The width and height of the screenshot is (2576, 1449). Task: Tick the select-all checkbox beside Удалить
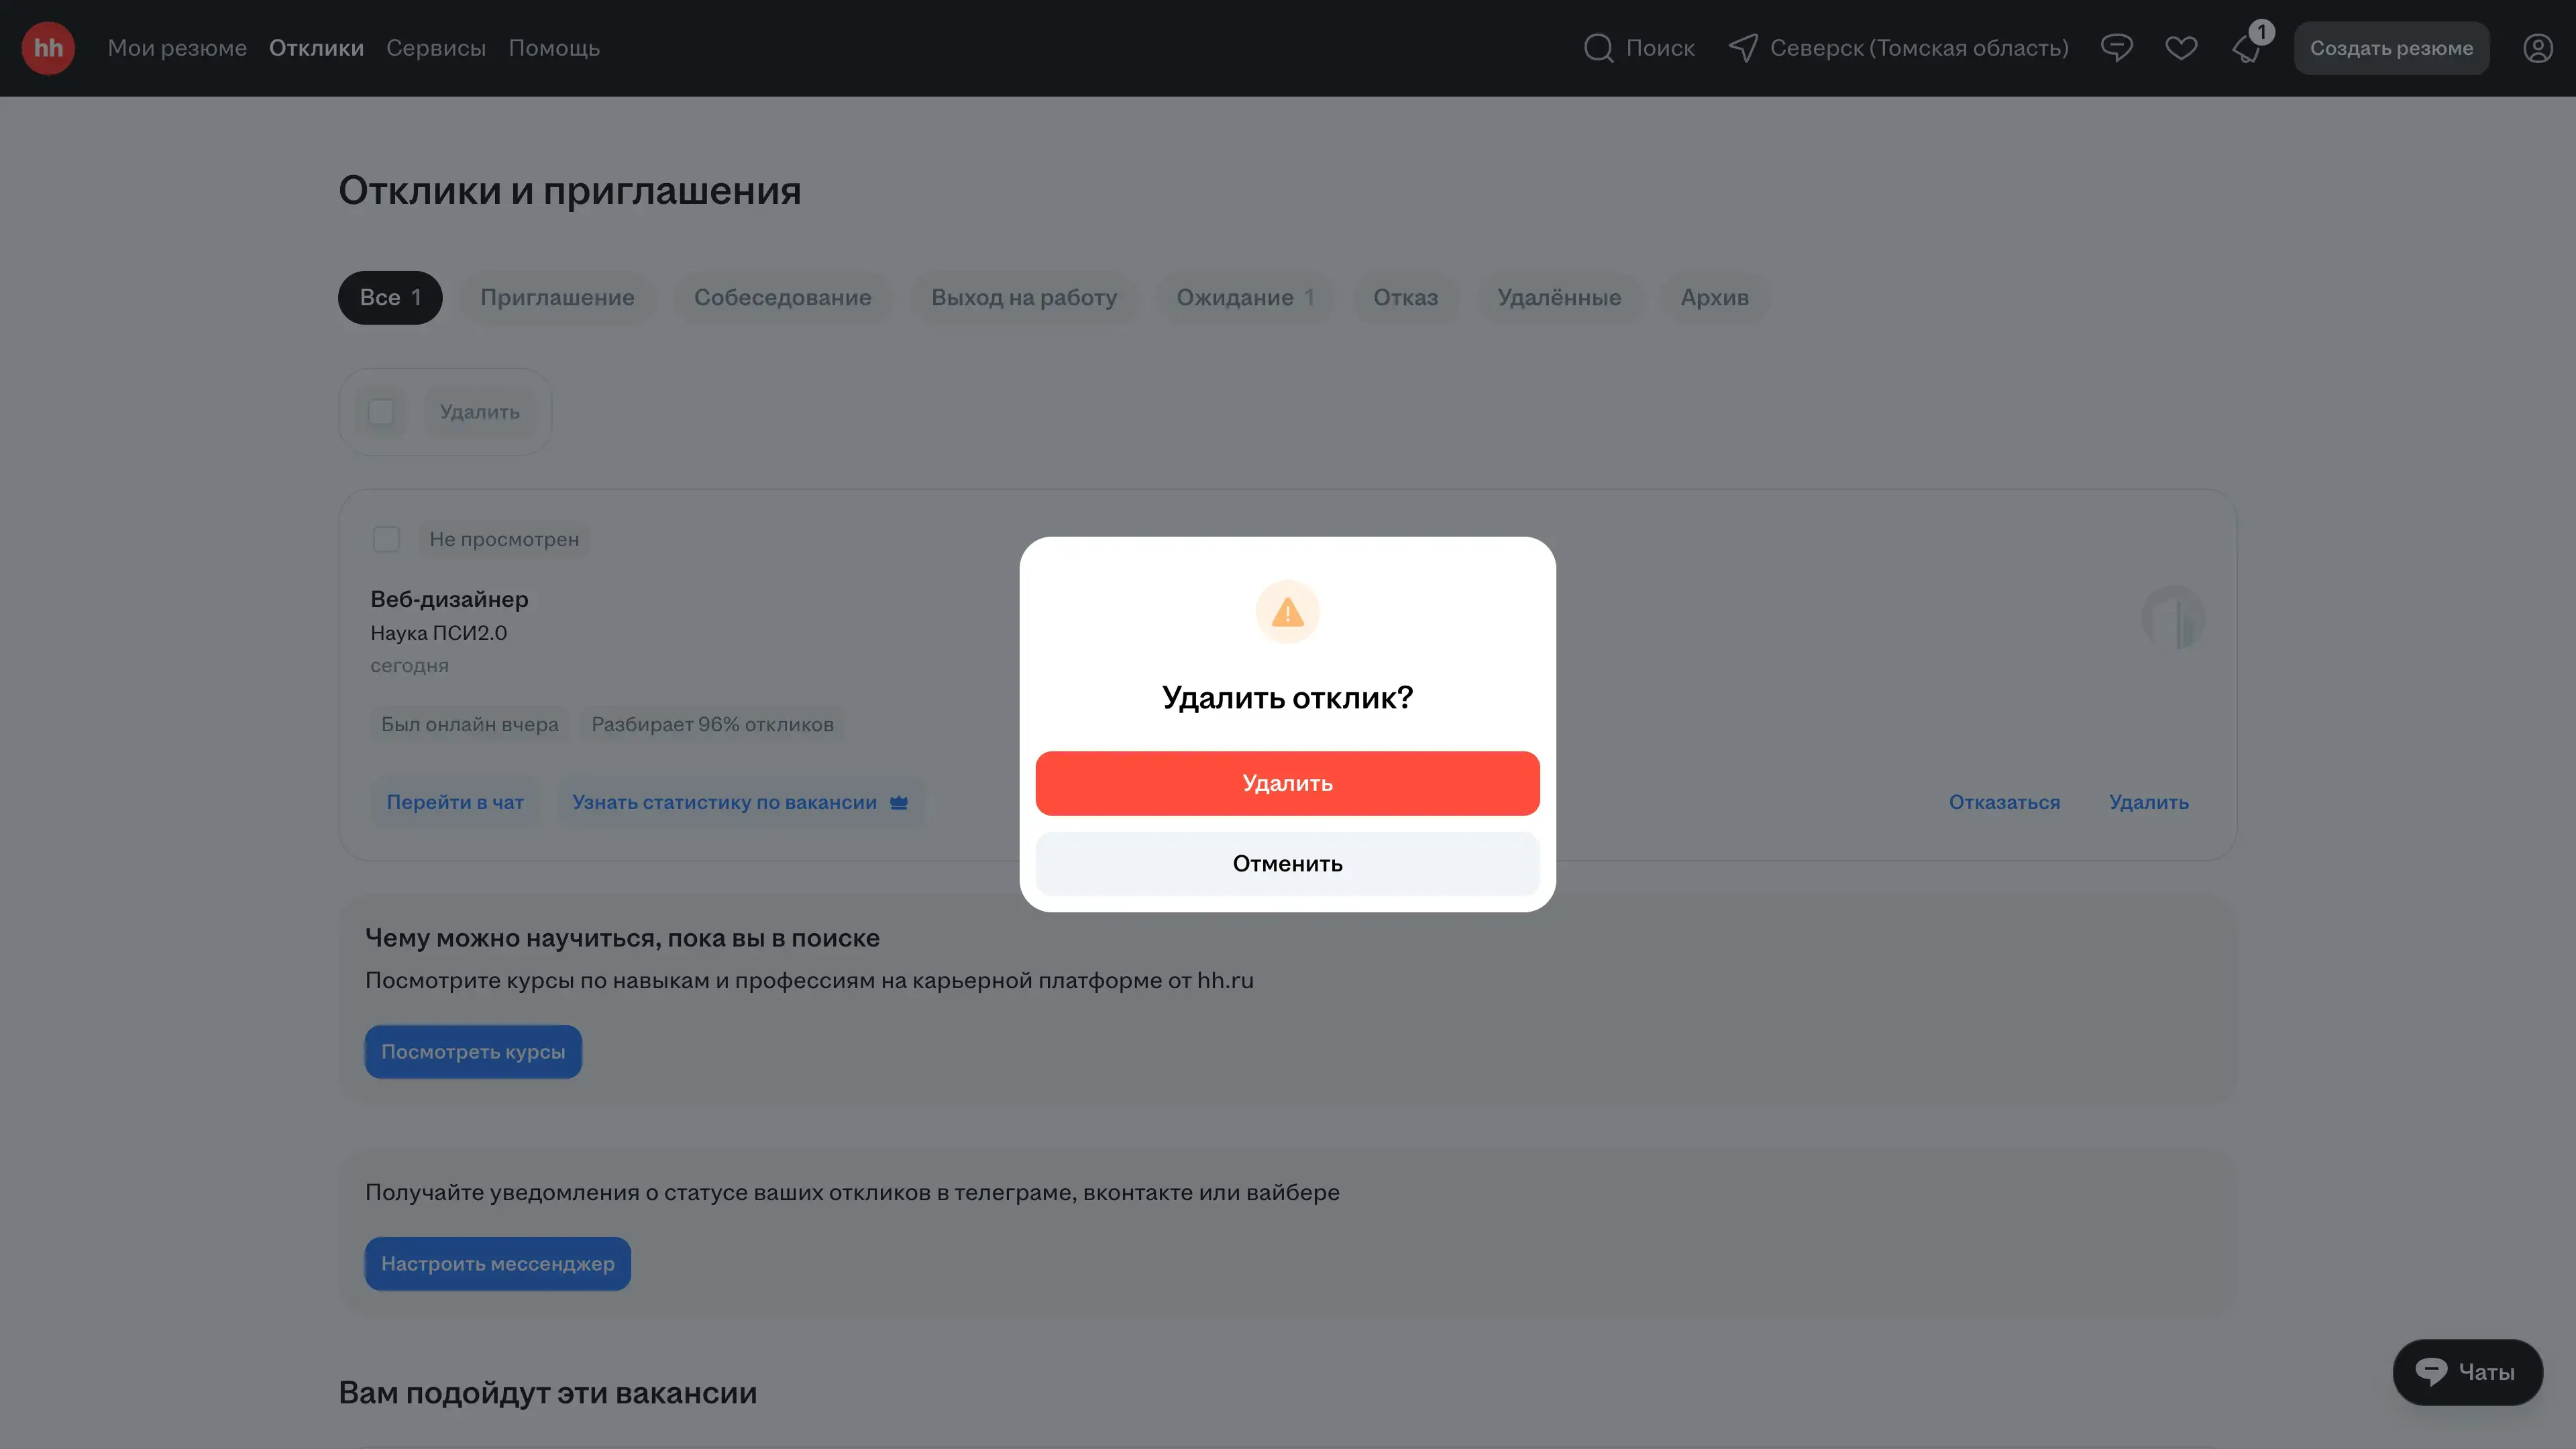pos(381,412)
